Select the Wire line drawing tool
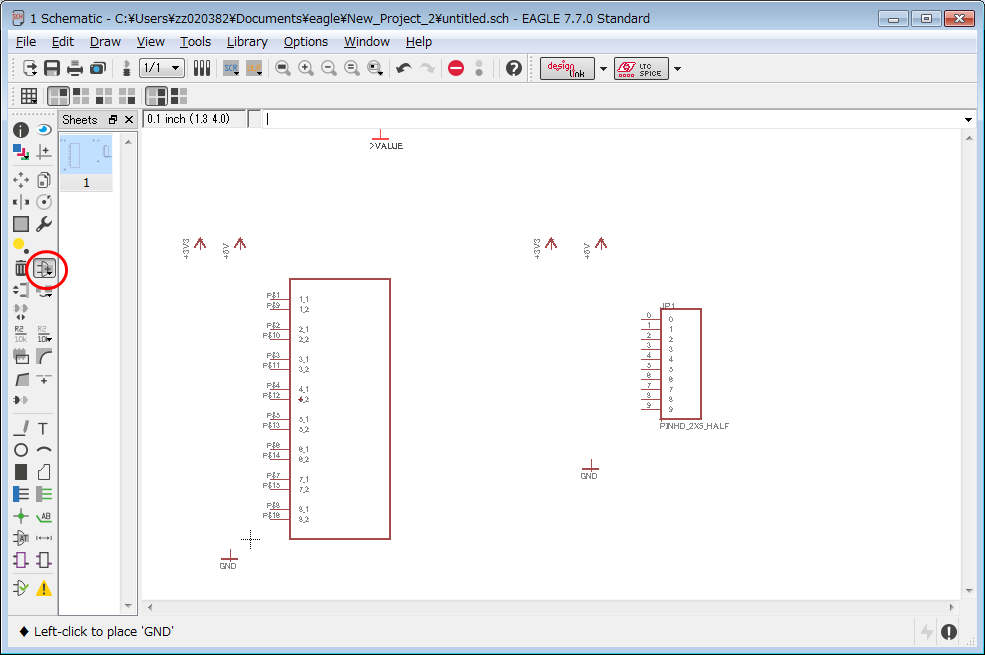The width and height of the screenshot is (985, 655). pyautogui.click(x=21, y=428)
